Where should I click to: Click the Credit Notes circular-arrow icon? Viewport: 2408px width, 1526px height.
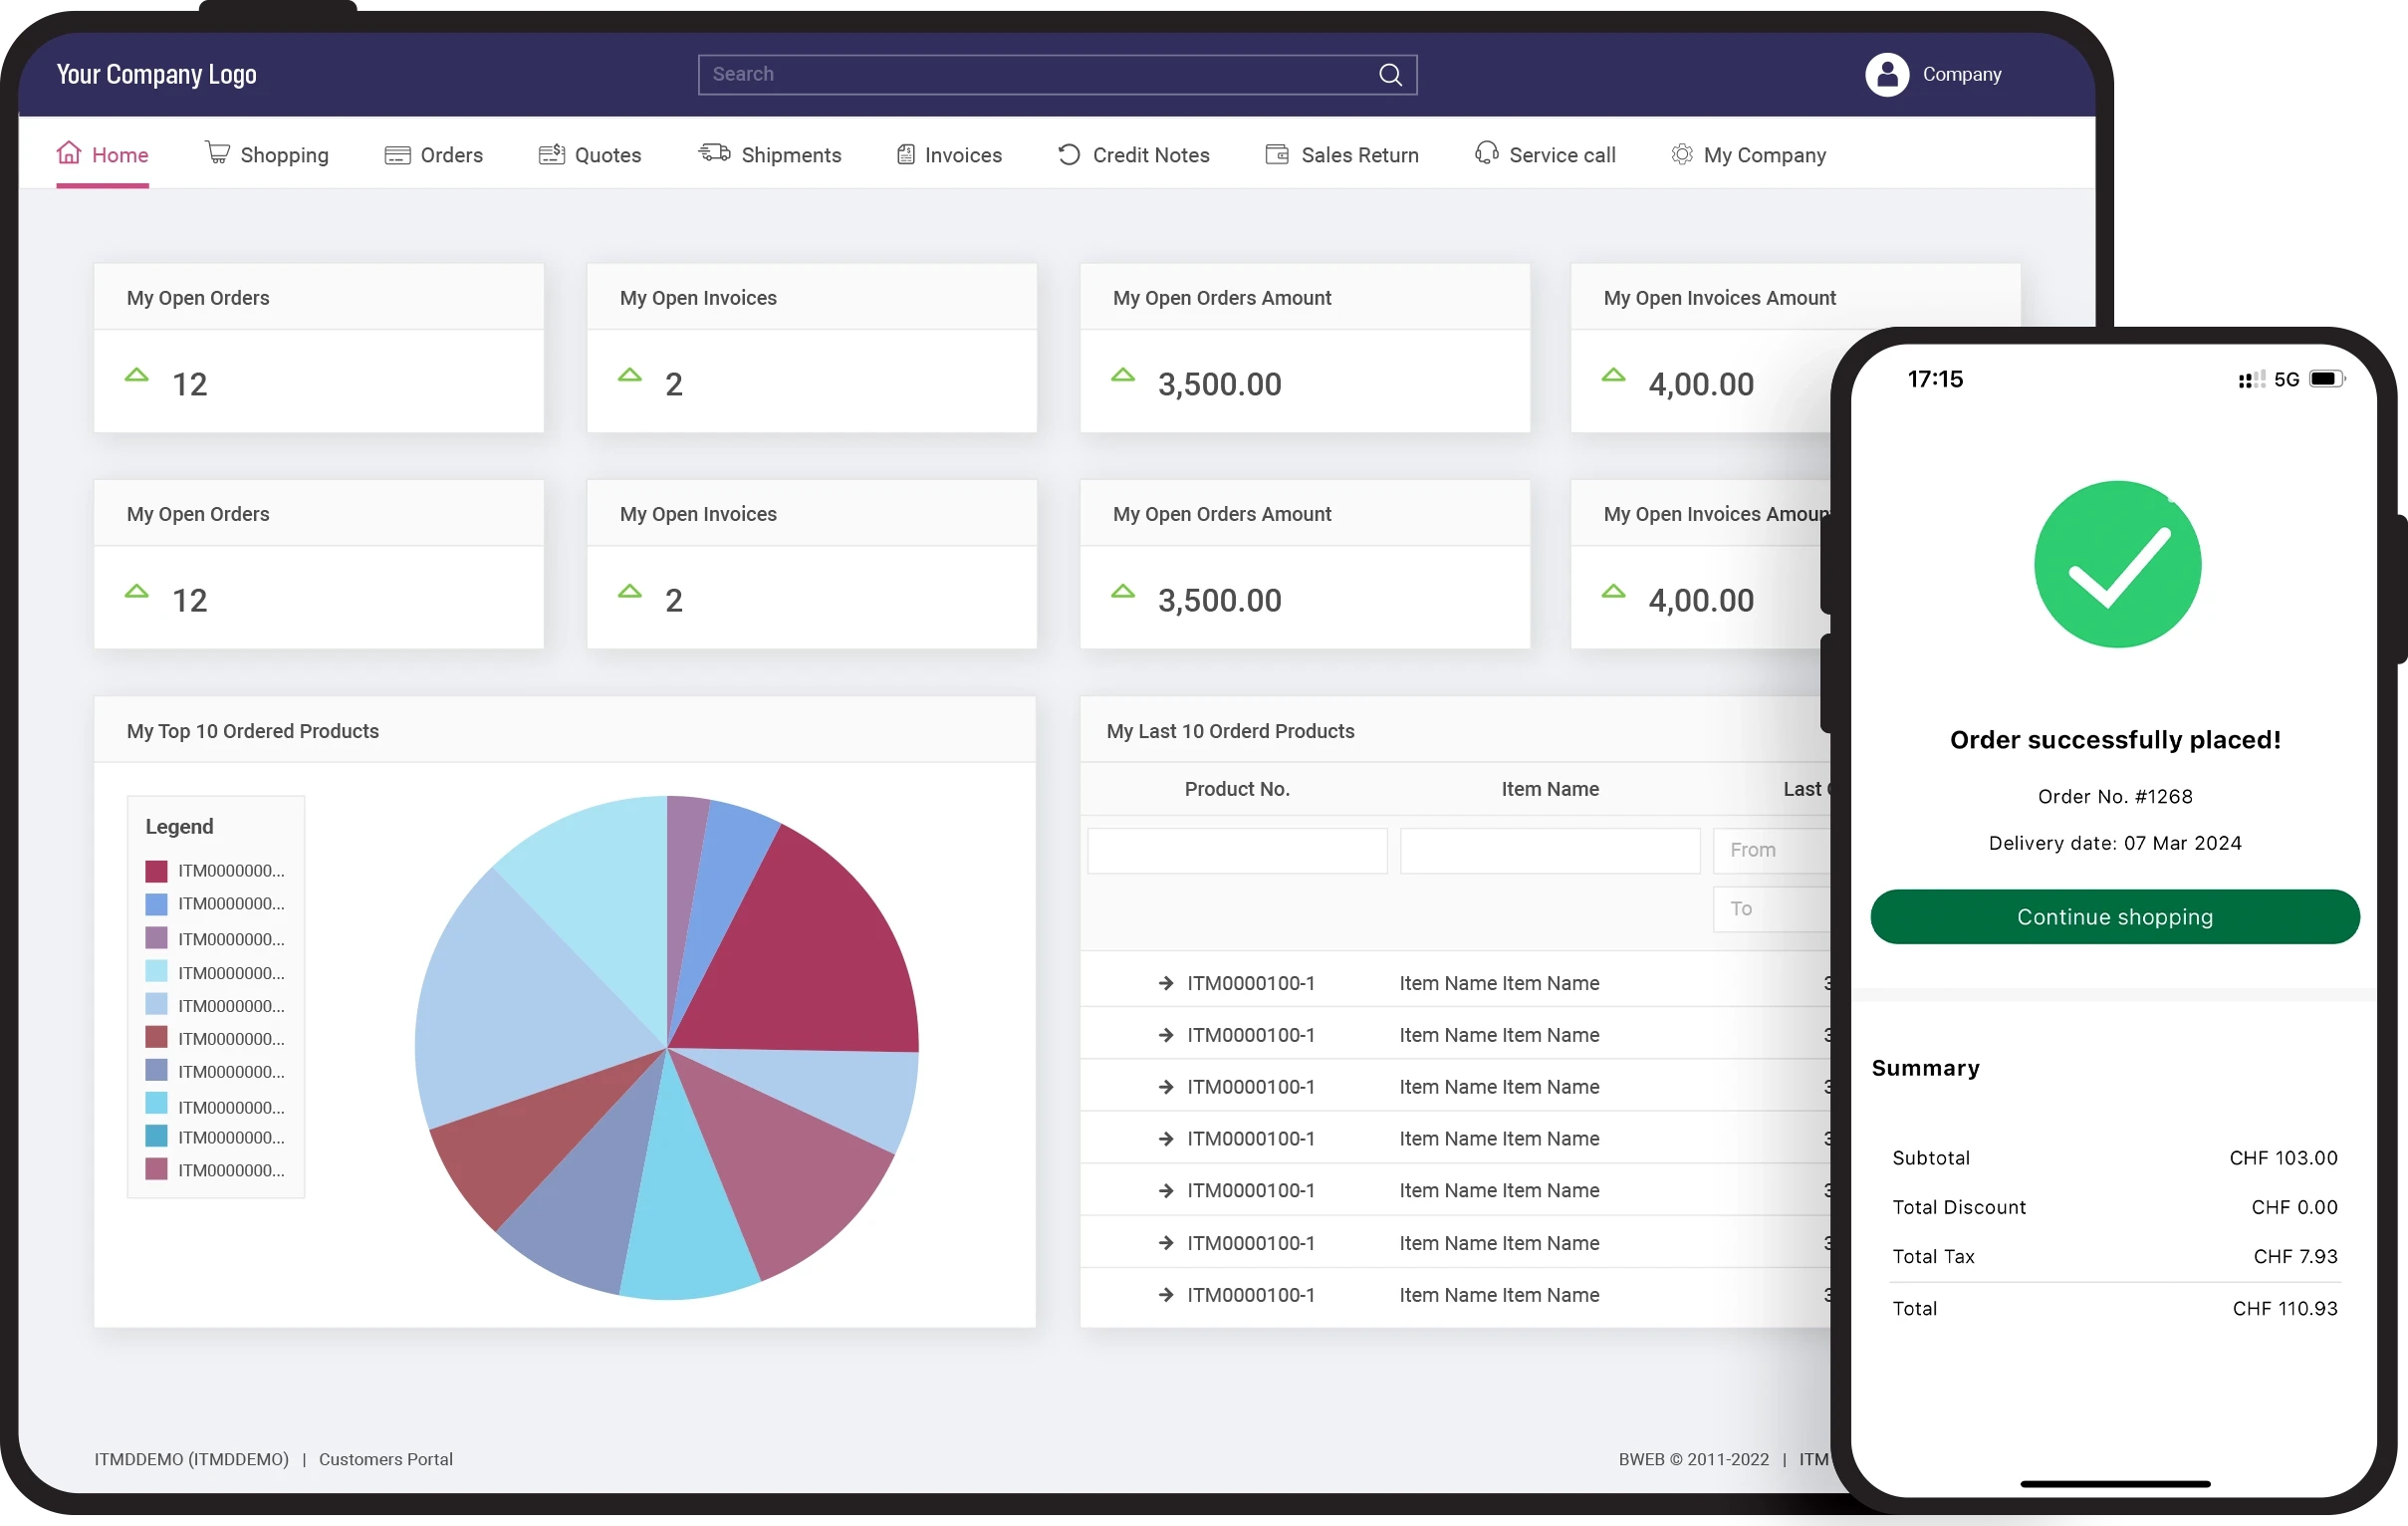tap(1067, 154)
